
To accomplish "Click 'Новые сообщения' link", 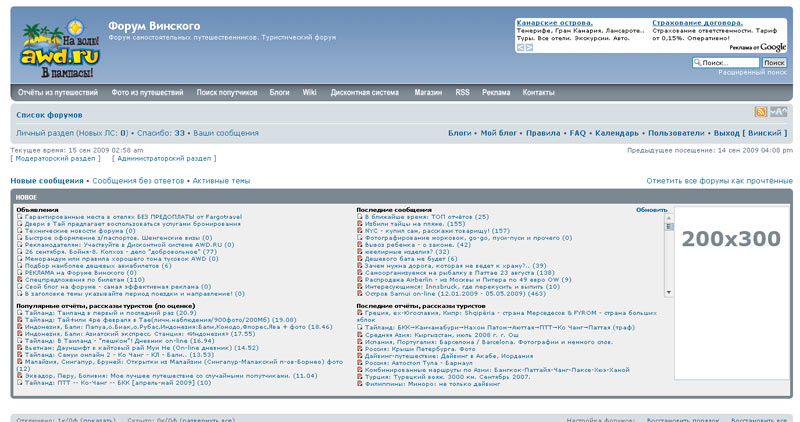I will [x=47, y=181].
